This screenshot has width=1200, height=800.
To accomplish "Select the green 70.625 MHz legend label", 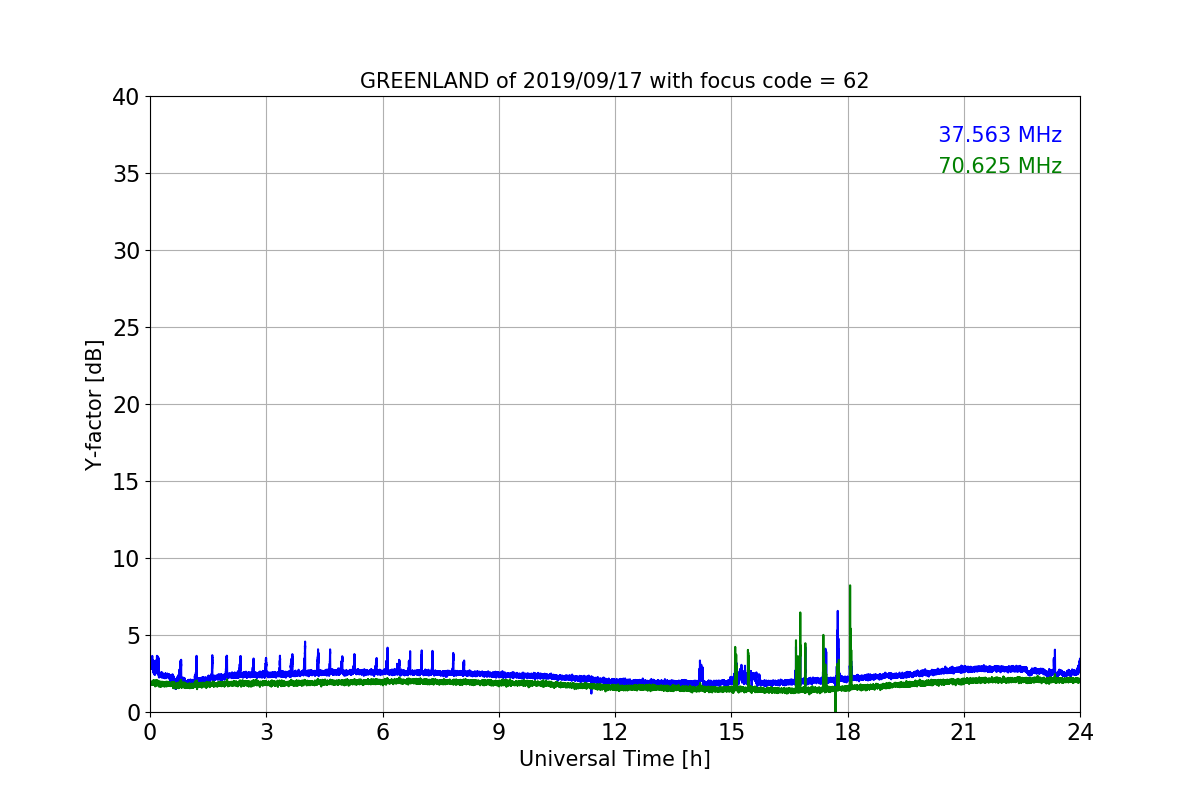I will point(1000,166).
